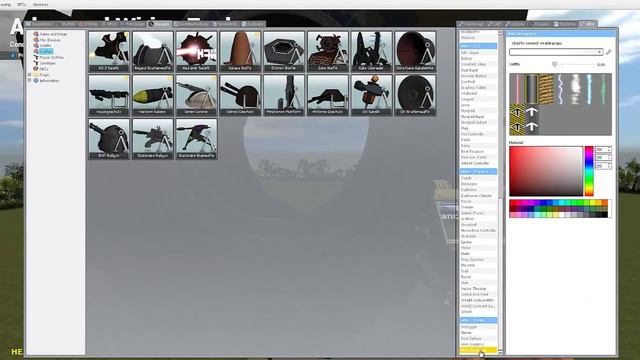Choose the pink beam wire material
Viewport: 640px width, 360px height.
[517, 89]
